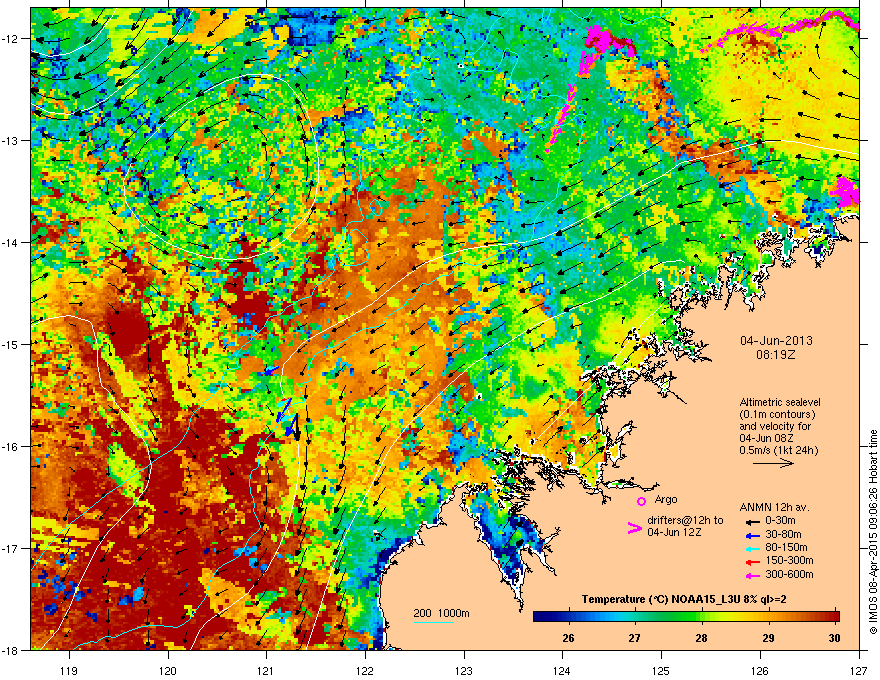Click the '150-300m' depth label
Image resolution: width=880 pixels, height=680 pixels.
click(789, 560)
